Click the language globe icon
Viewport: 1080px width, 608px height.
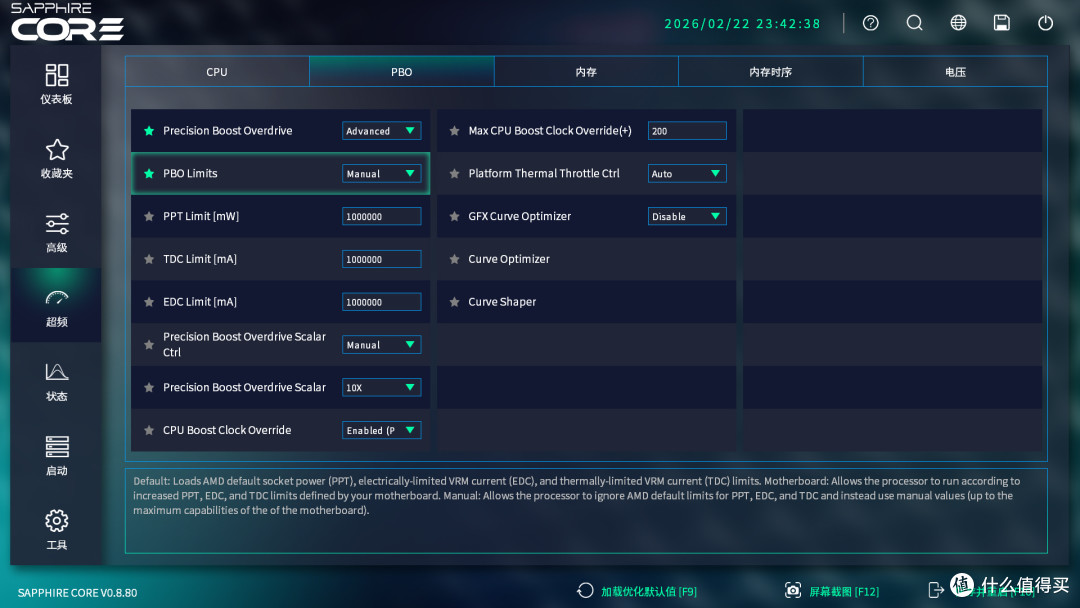[x=958, y=23]
